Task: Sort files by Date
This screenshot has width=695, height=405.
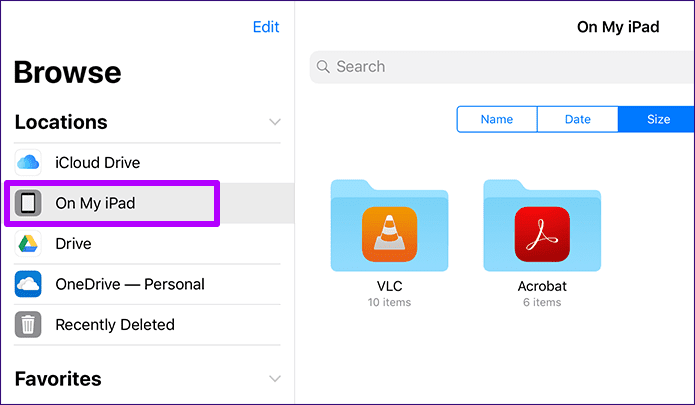Action: [x=578, y=119]
